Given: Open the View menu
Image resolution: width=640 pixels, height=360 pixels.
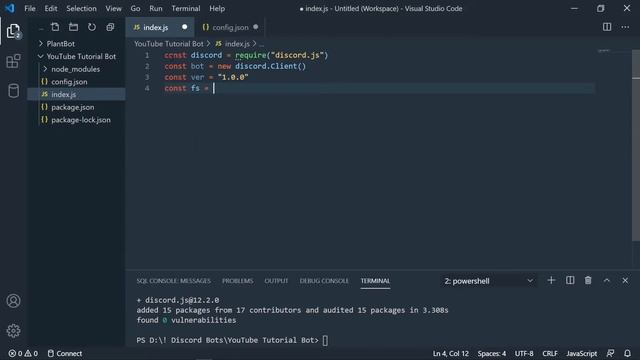Looking at the screenshot, I should [x=113, y=8].
